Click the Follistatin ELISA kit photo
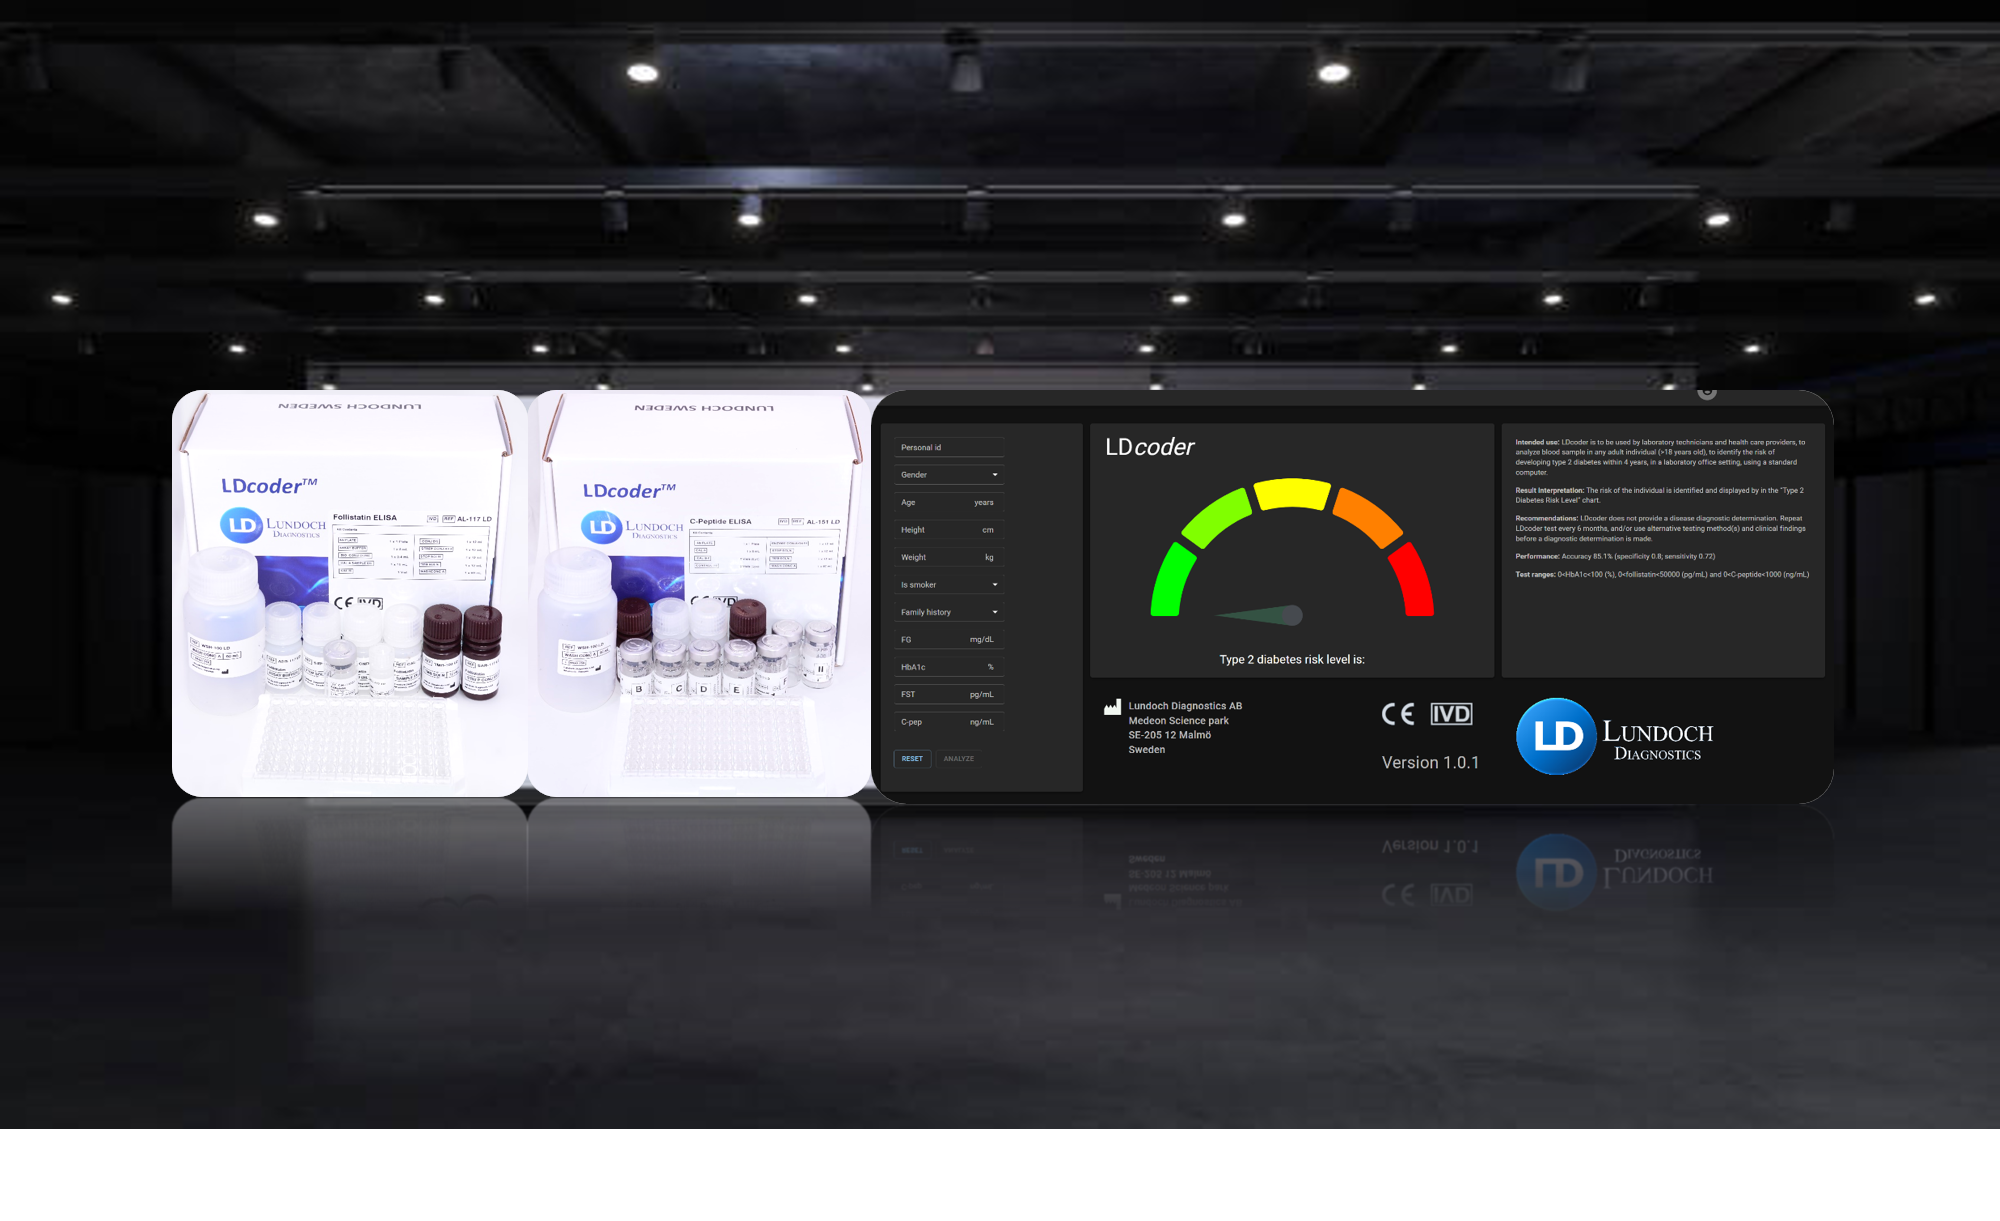This screenshot has height=1221, width=2000. click(349, 593)
